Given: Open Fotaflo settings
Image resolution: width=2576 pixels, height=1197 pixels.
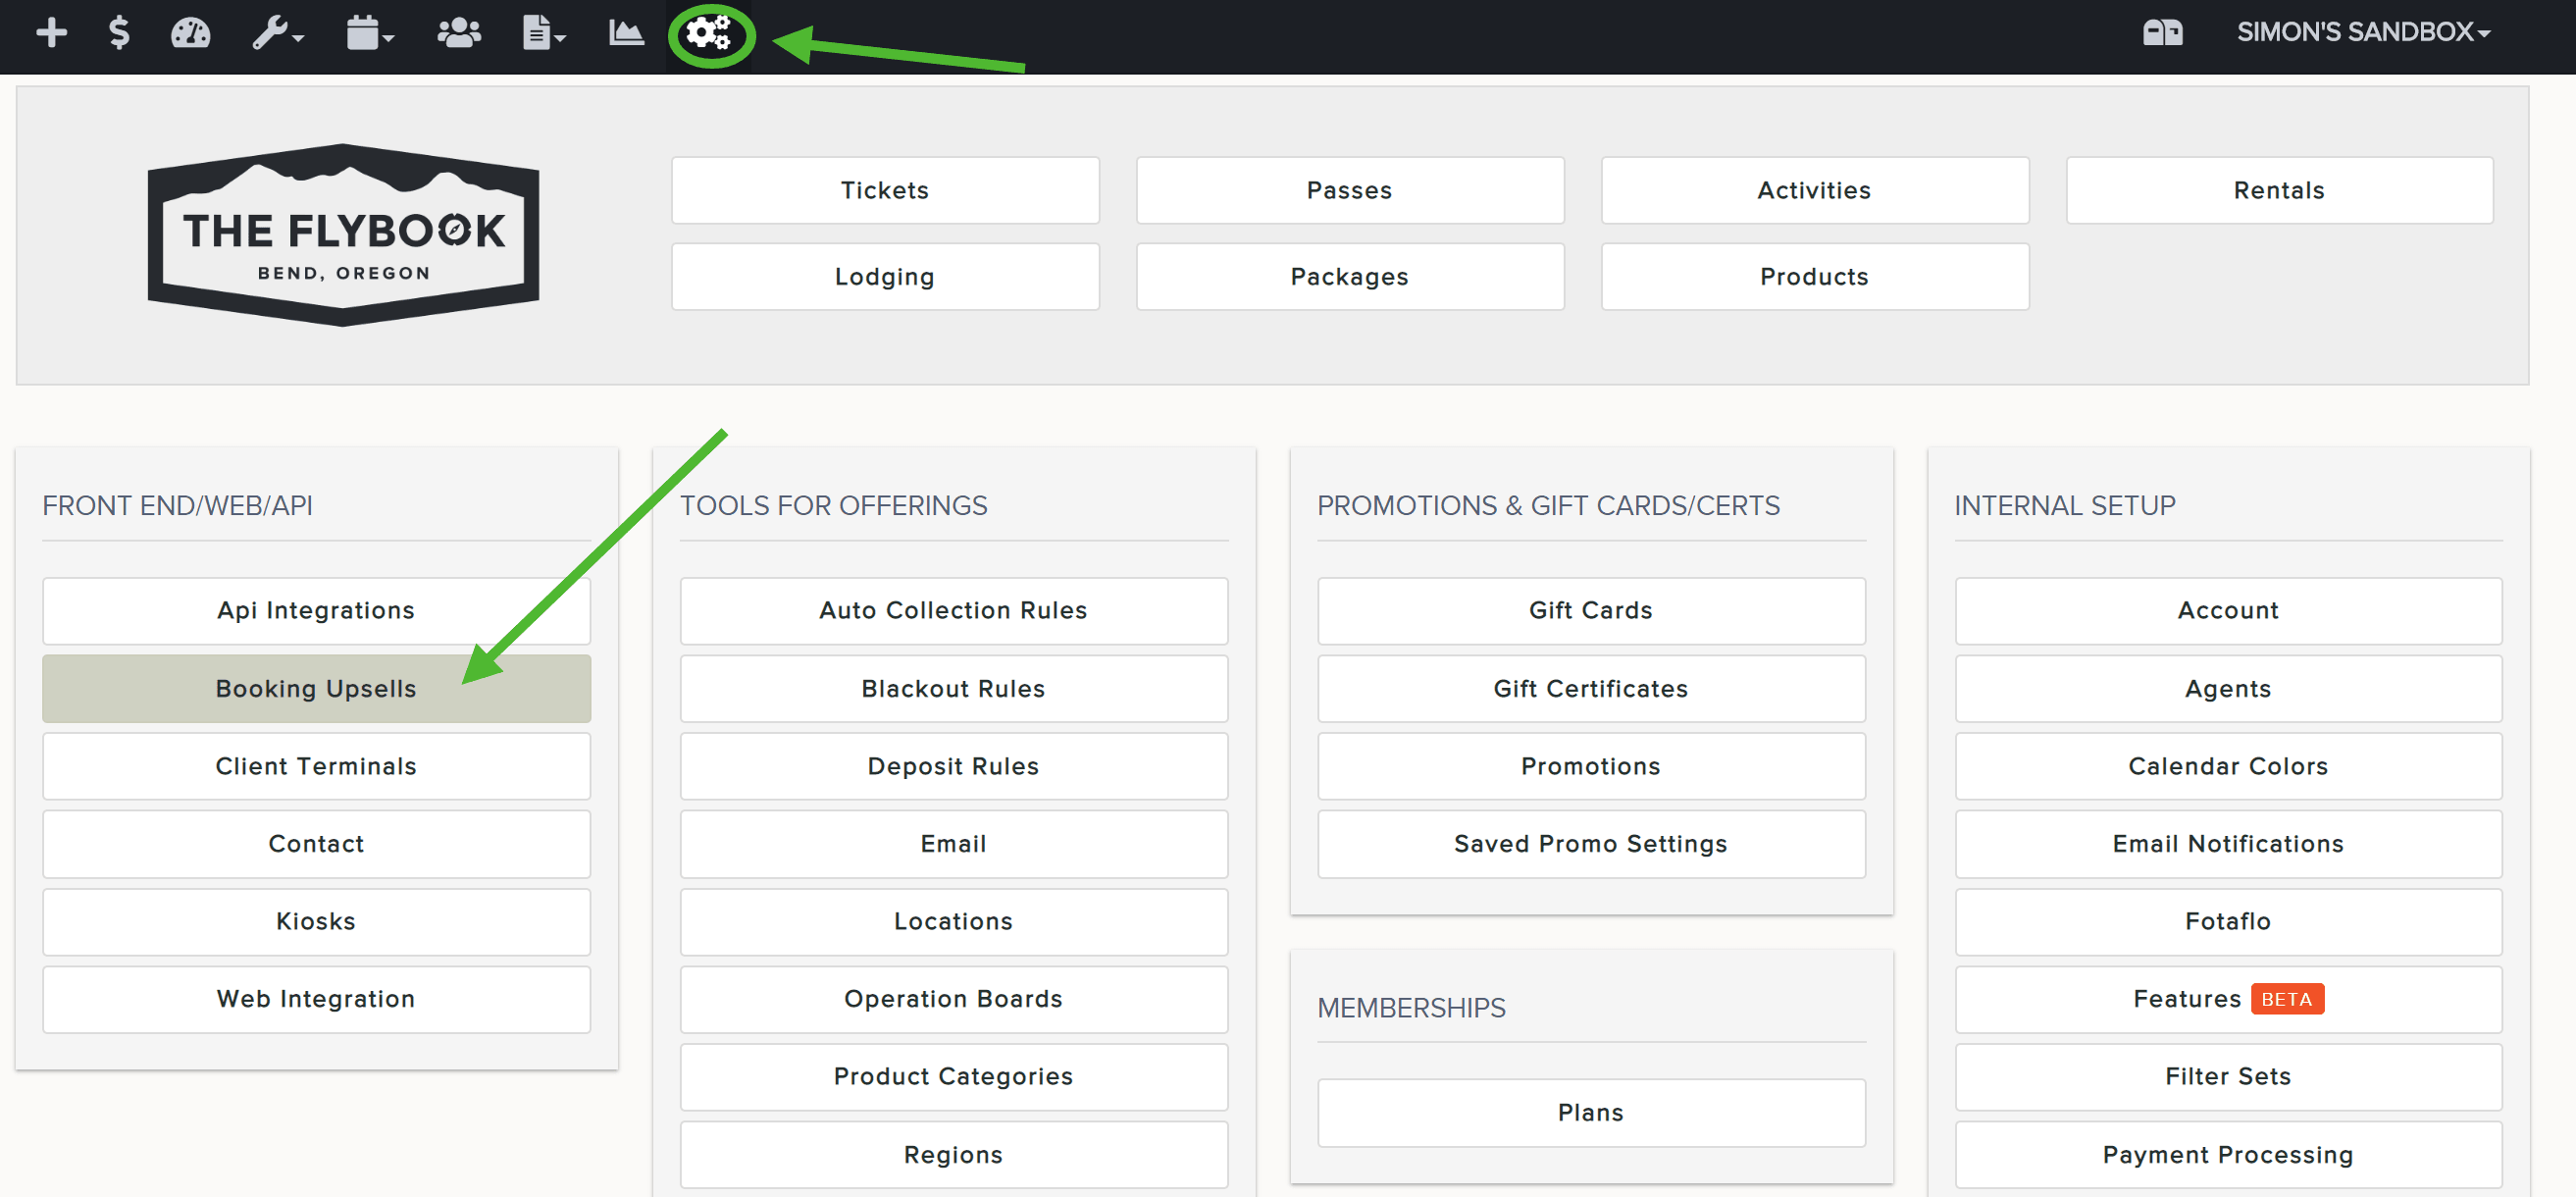Looking at the screenshot, I should (x=2228, y=921).
